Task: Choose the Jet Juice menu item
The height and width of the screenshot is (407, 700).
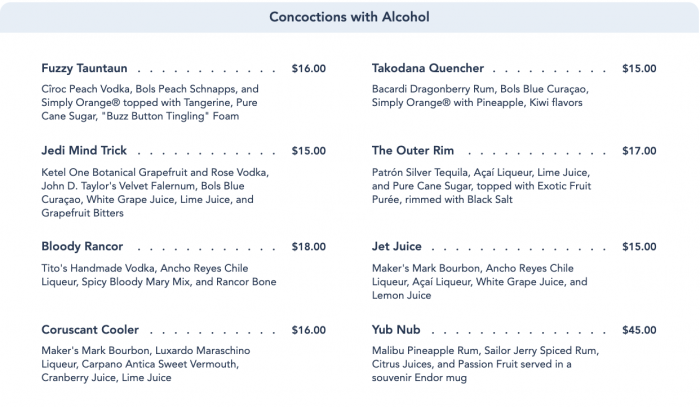Action: pyautogui.click(x=396, y=246)
